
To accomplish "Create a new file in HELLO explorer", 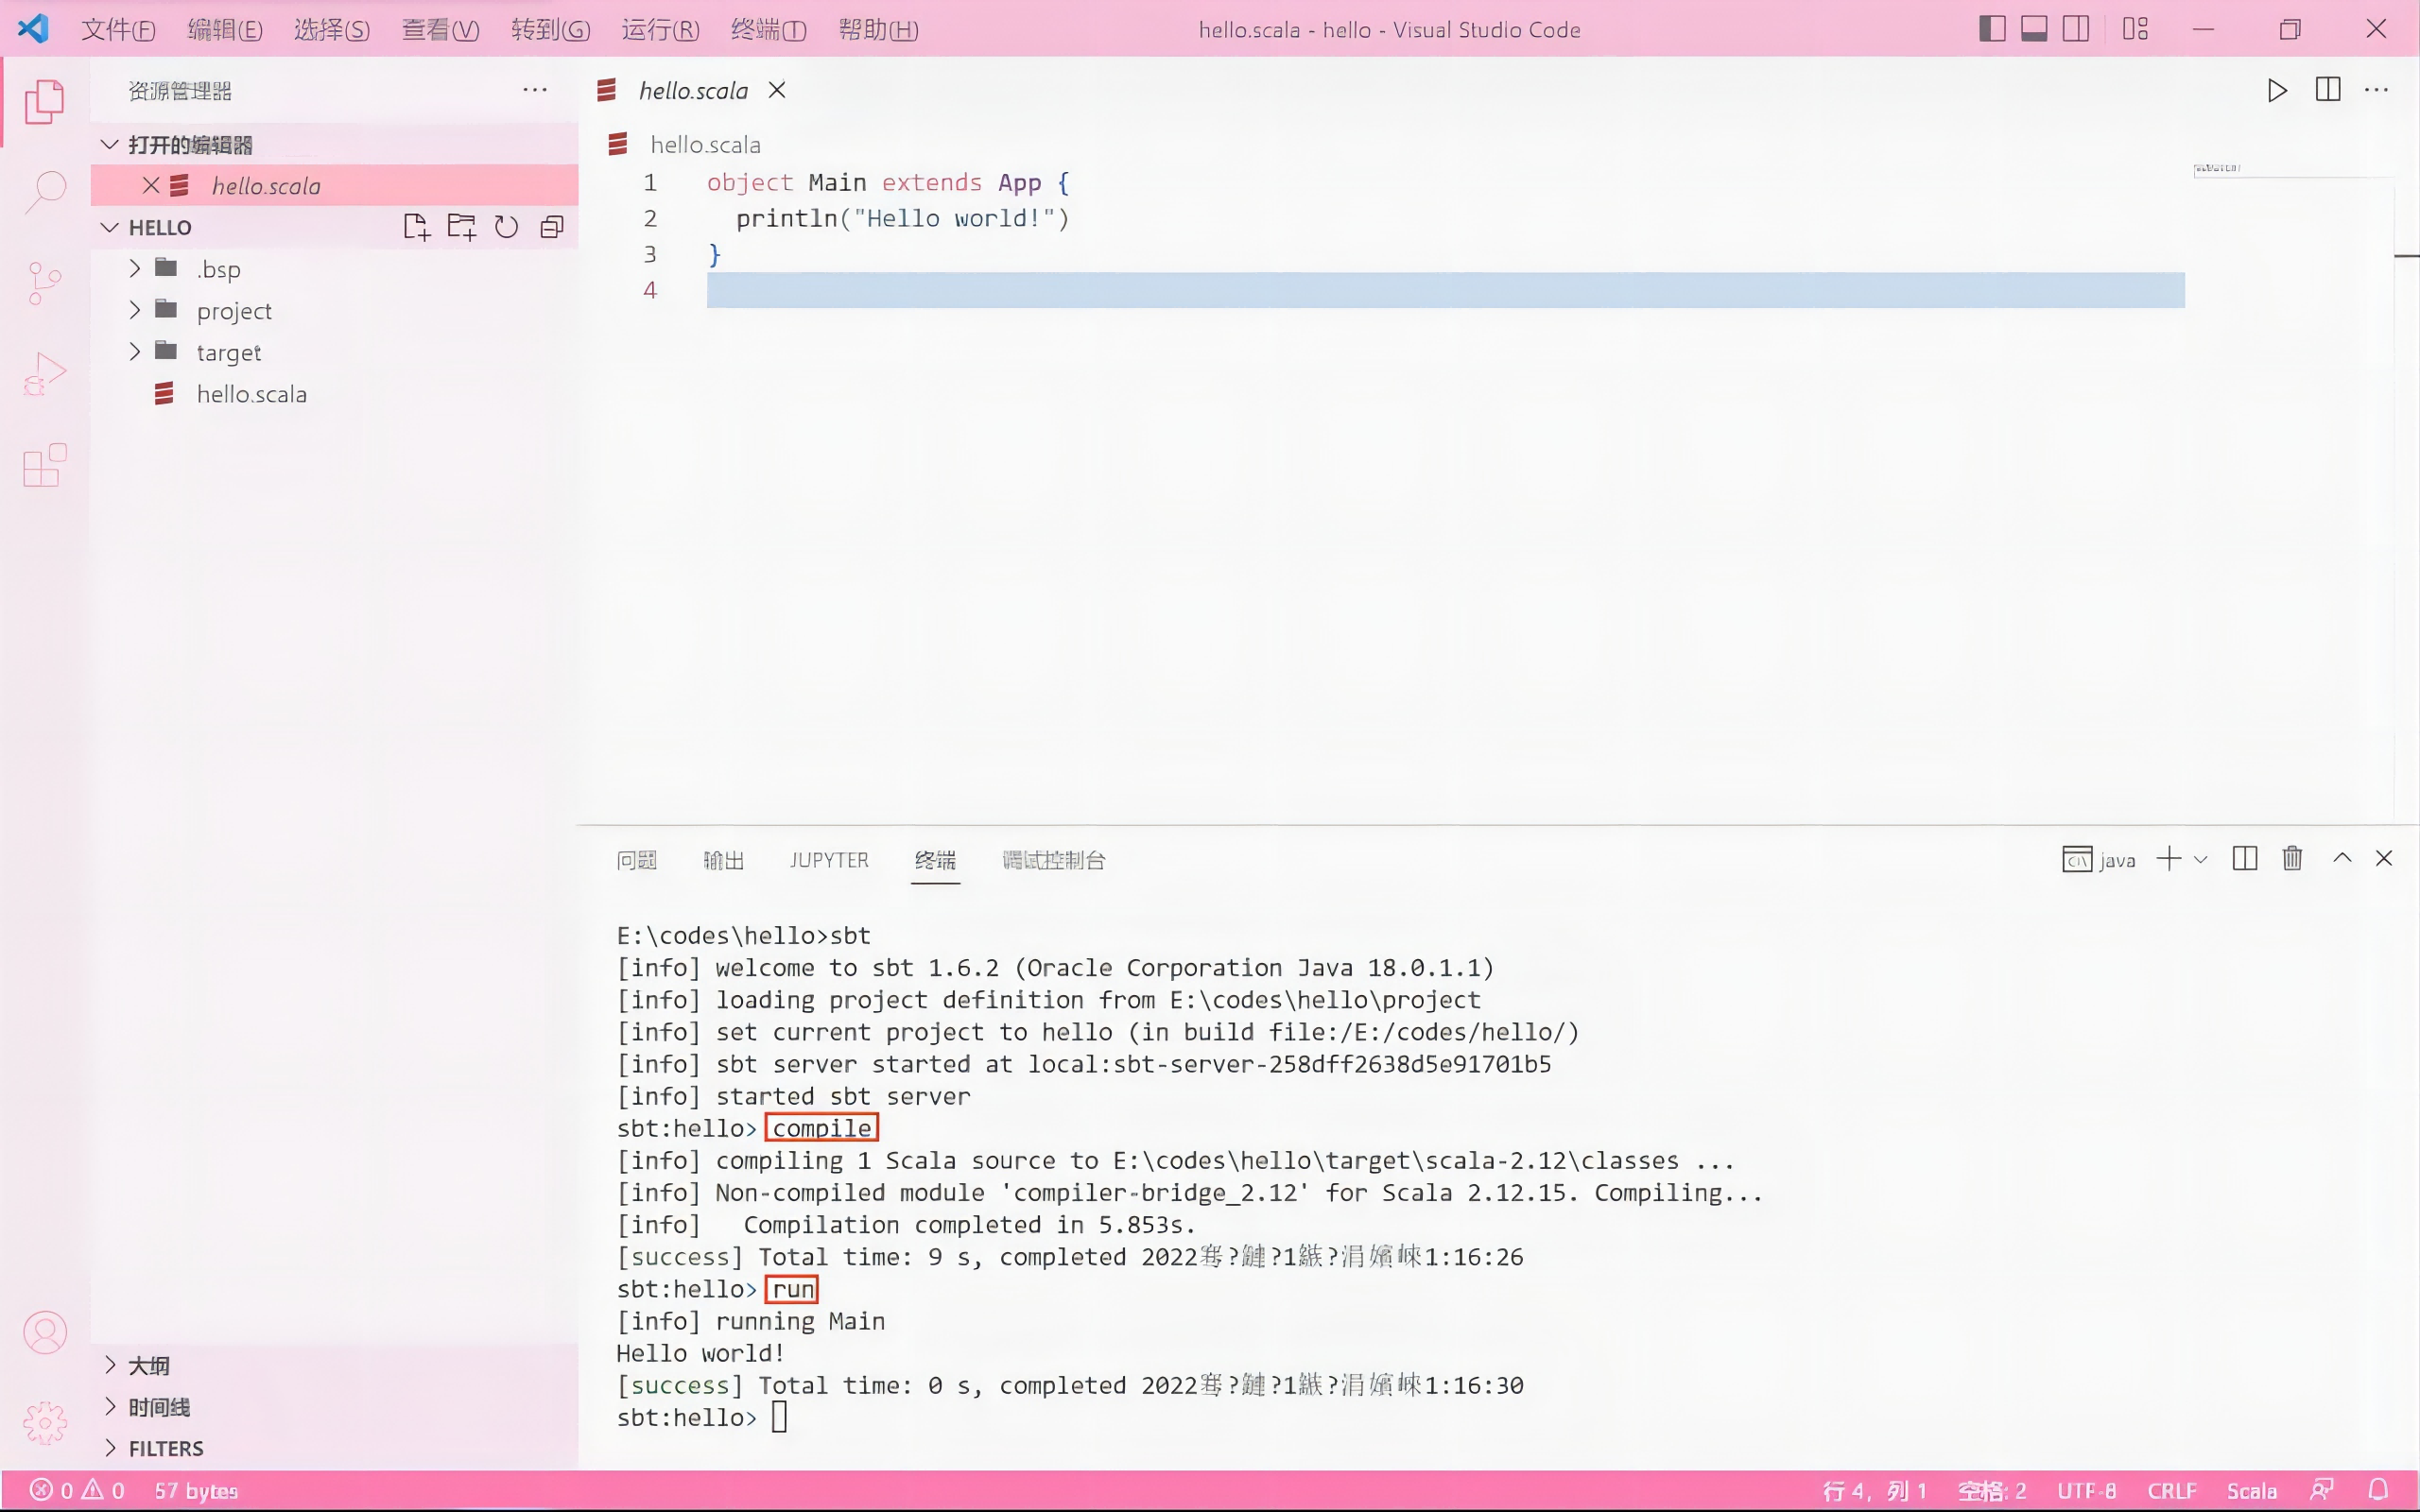I will (x=417, y=226).
